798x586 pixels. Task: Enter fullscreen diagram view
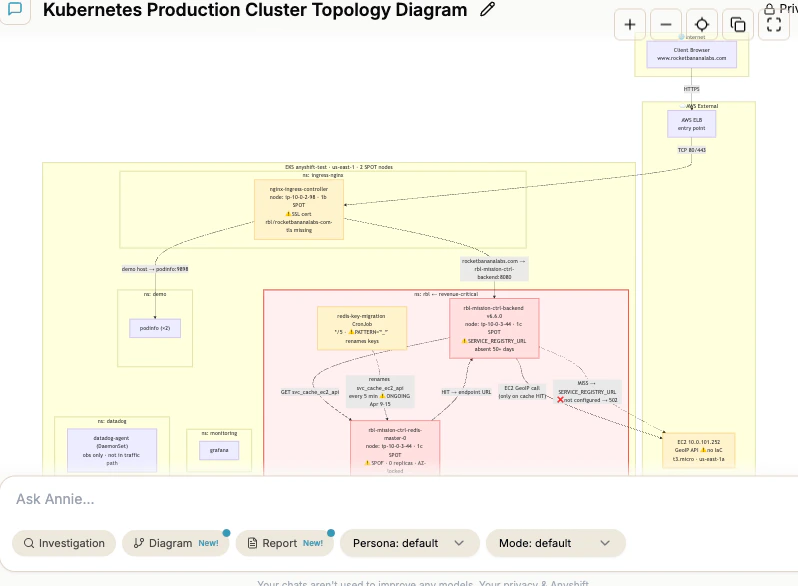(x=774, y=24)
